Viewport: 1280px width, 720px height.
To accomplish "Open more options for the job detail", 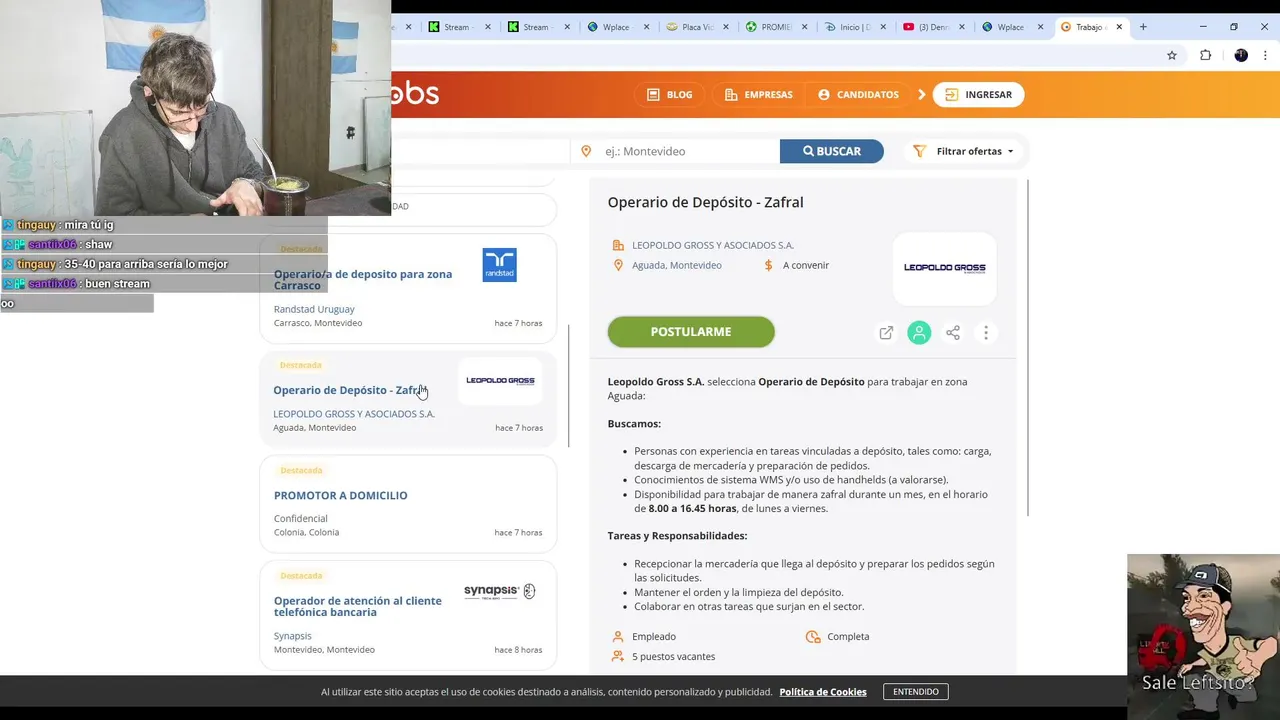I will 986,333.
